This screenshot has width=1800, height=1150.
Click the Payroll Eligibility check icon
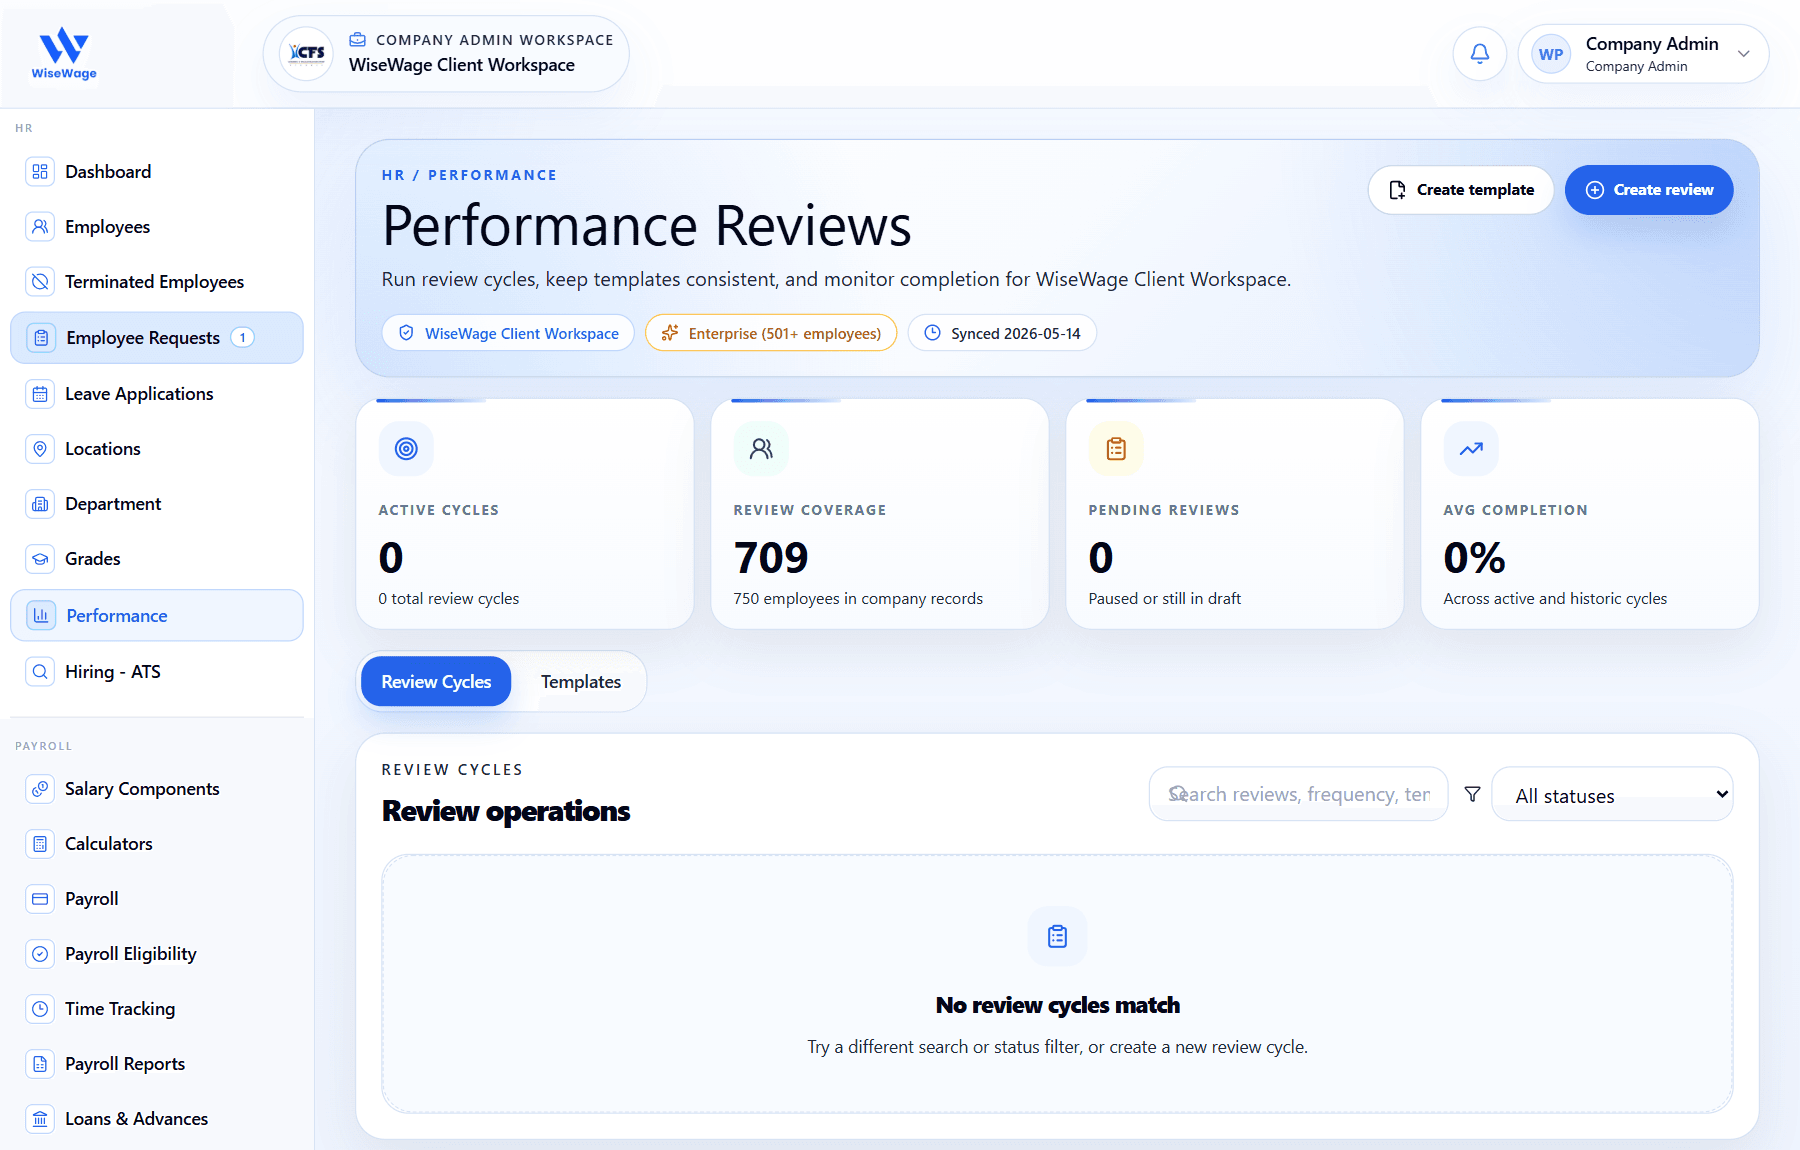click(40, 954)
